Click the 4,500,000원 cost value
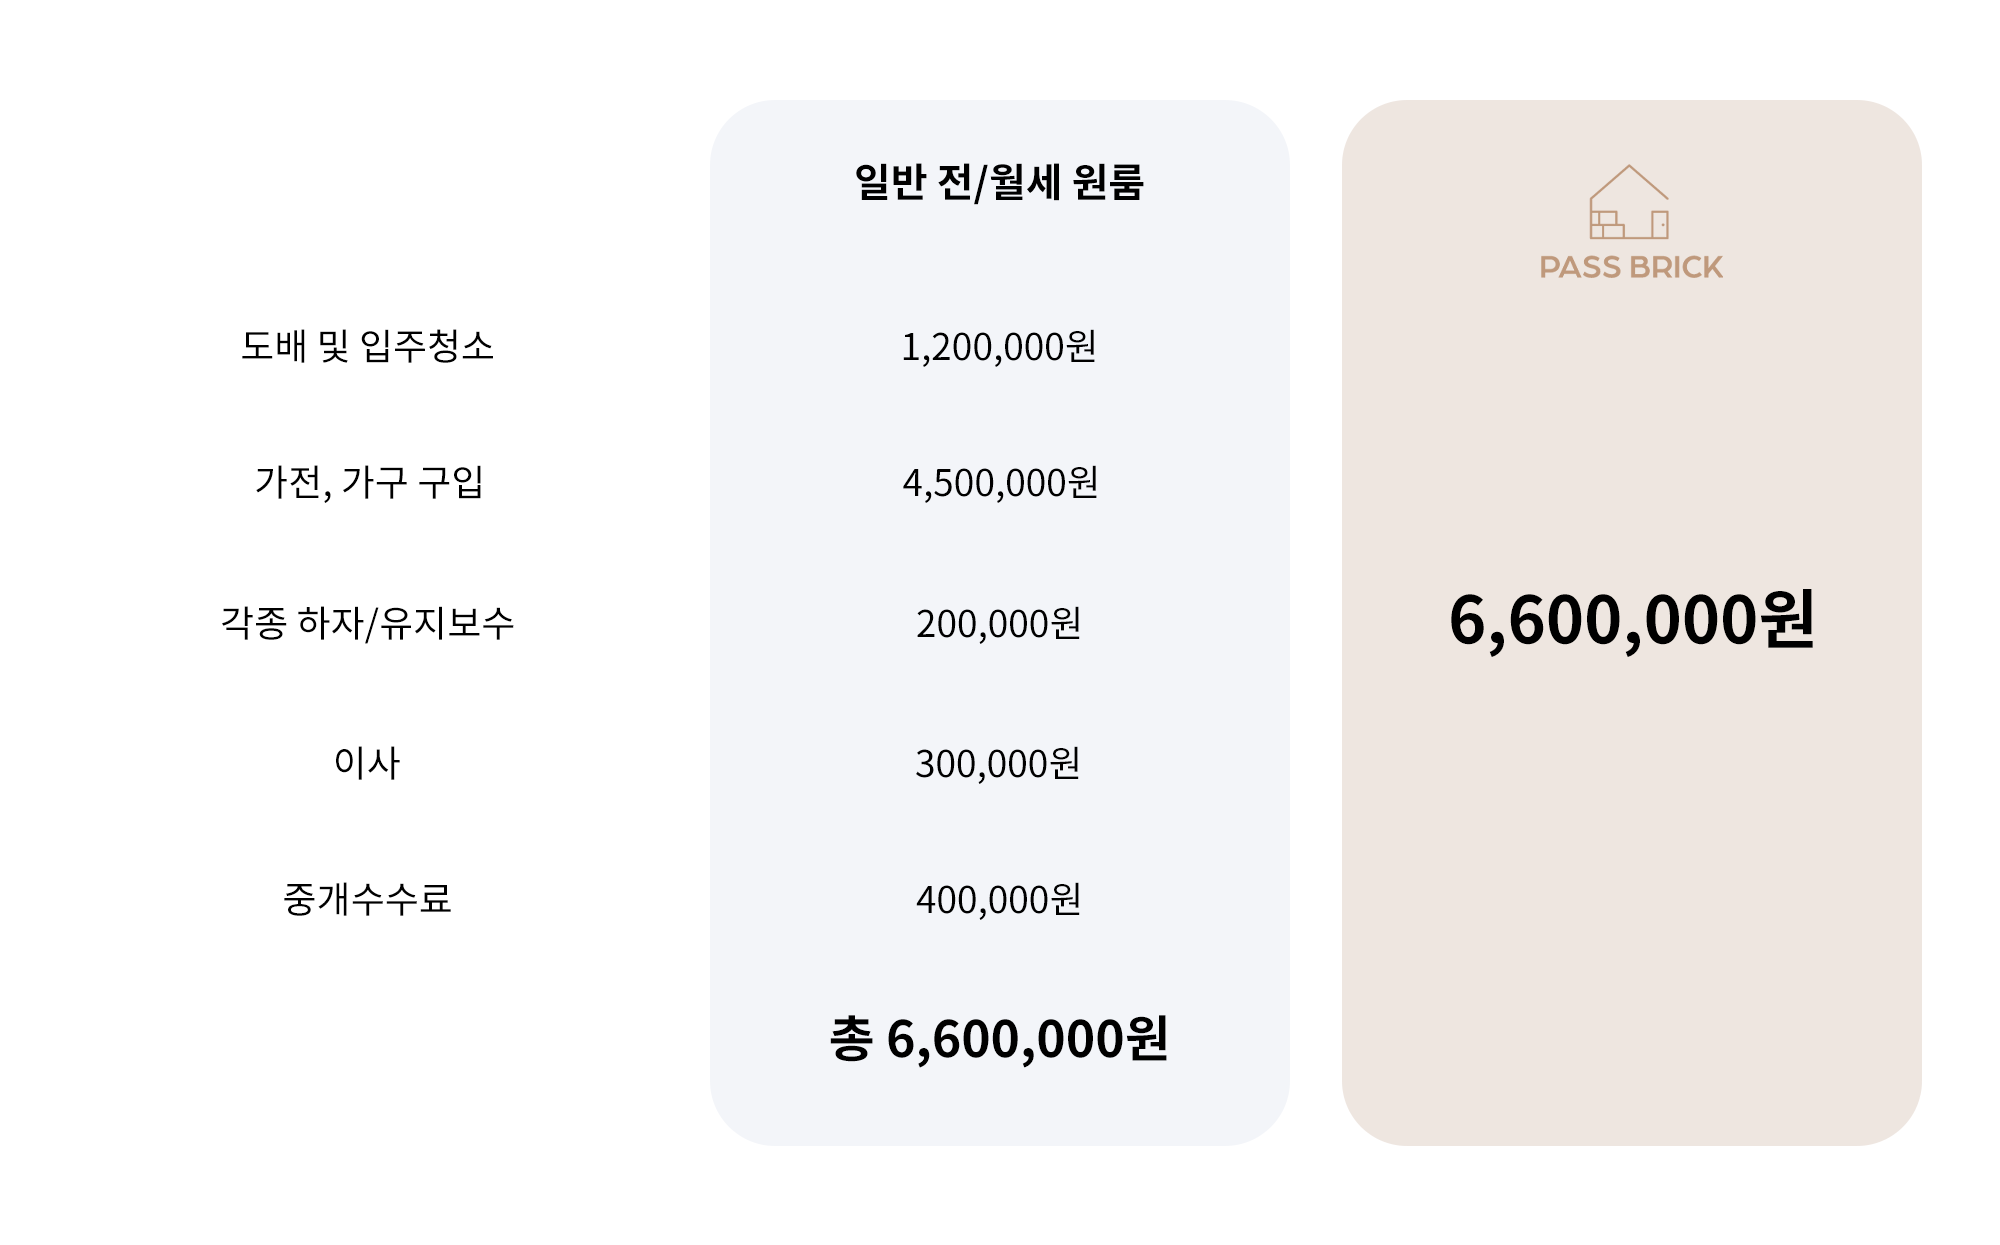Viewport: 2000px width, 1245px height. click(1000, 483)
